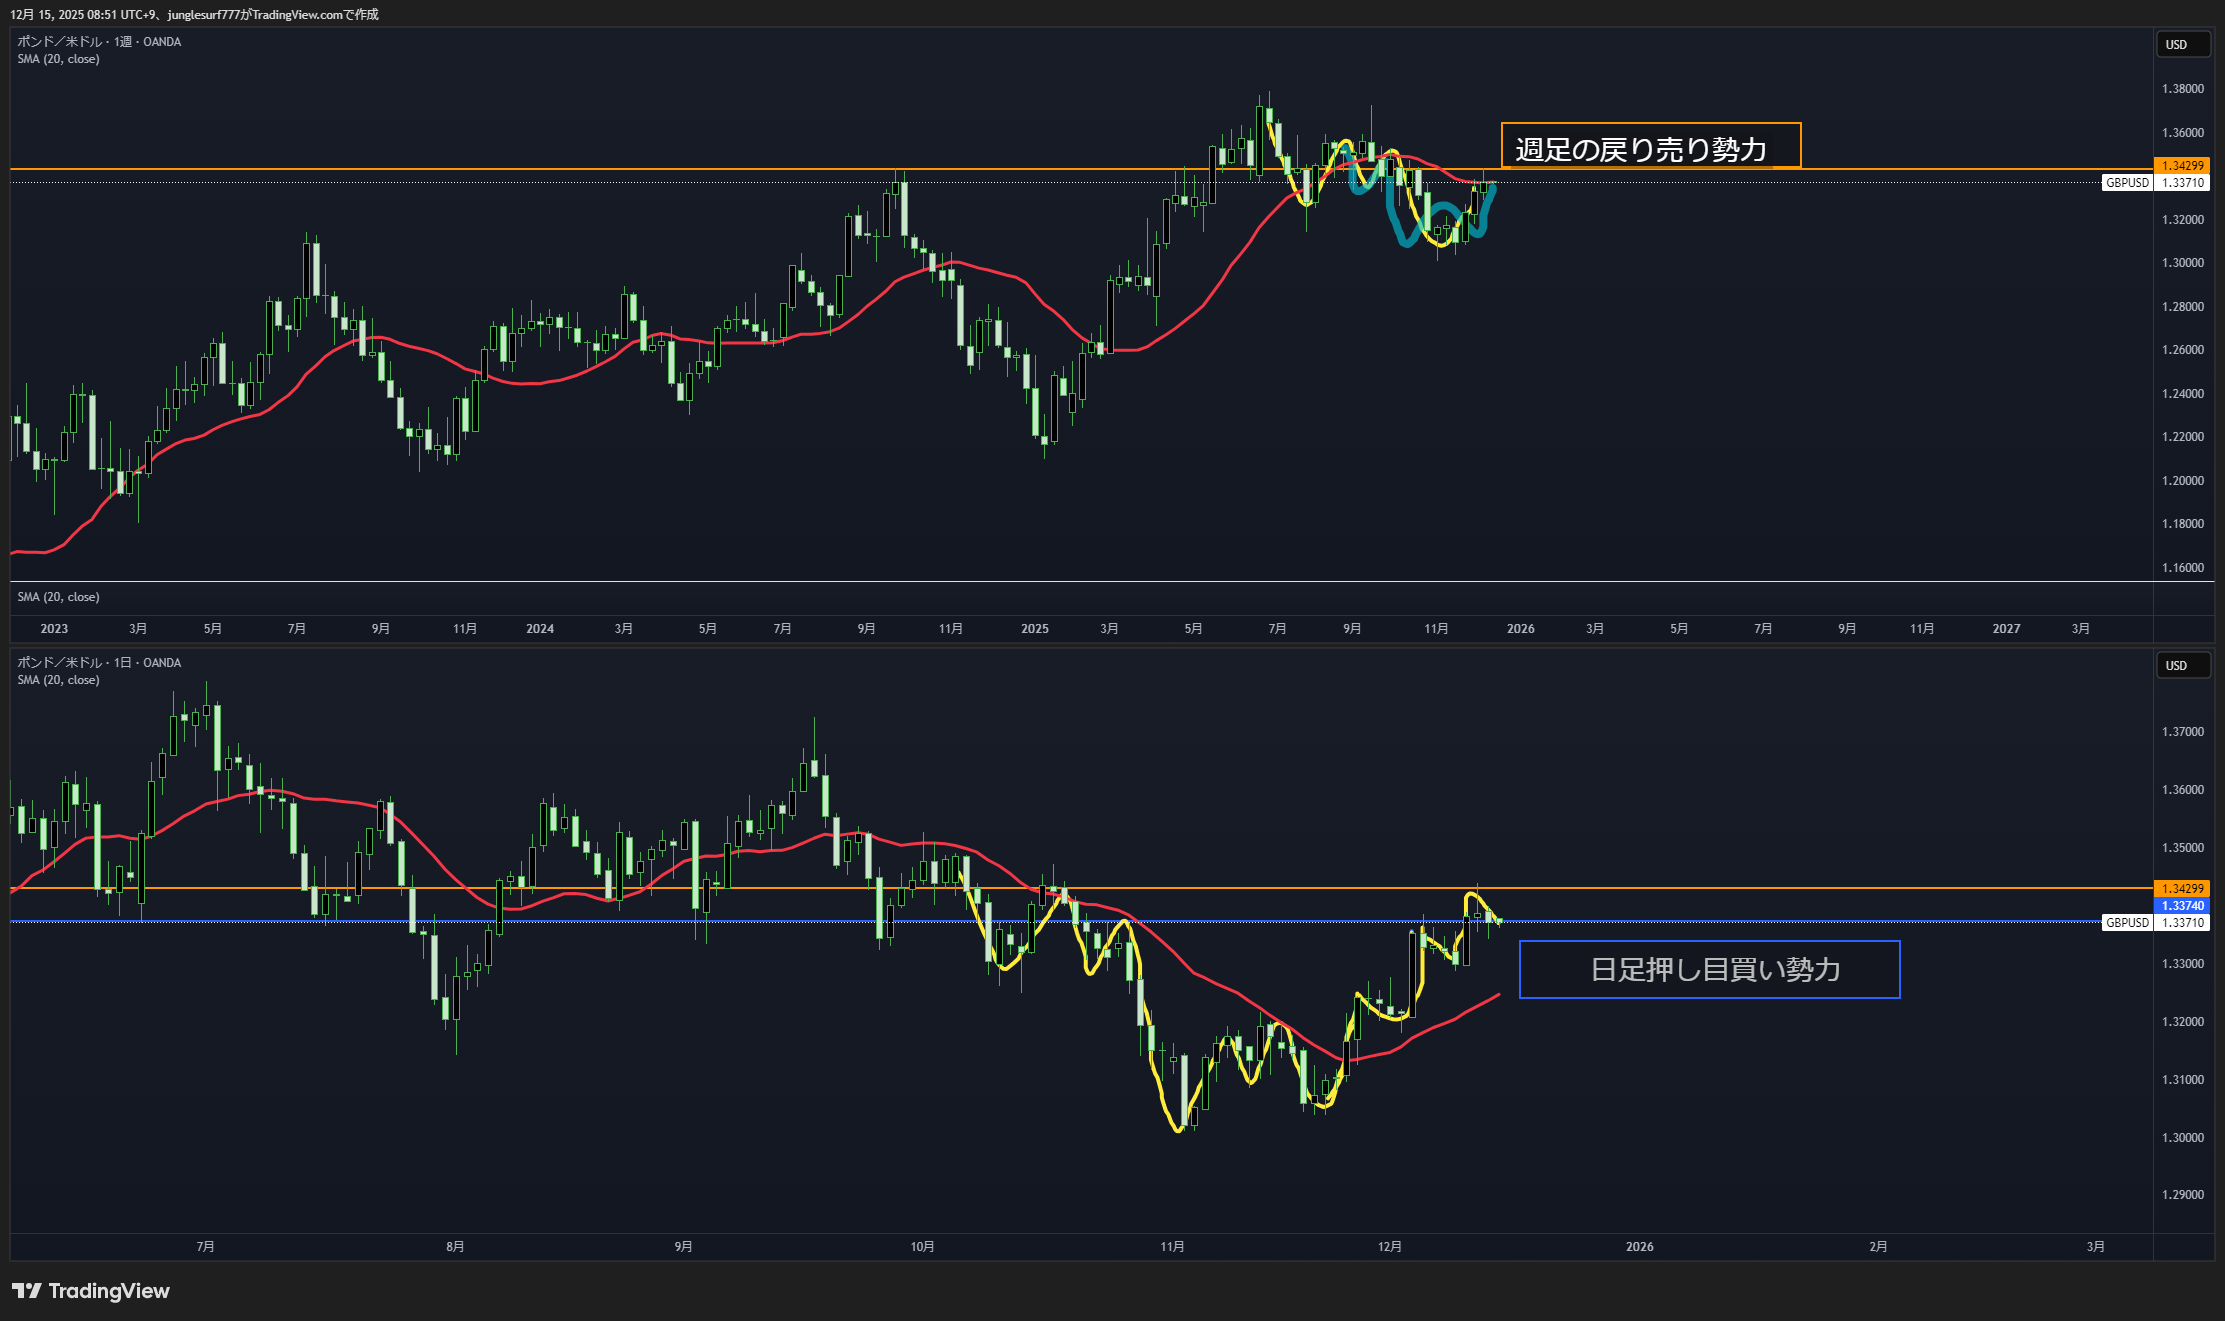Select the weekly chart symbol title
Viewport: 2225px width, 1321px height.
coord(99,42)
